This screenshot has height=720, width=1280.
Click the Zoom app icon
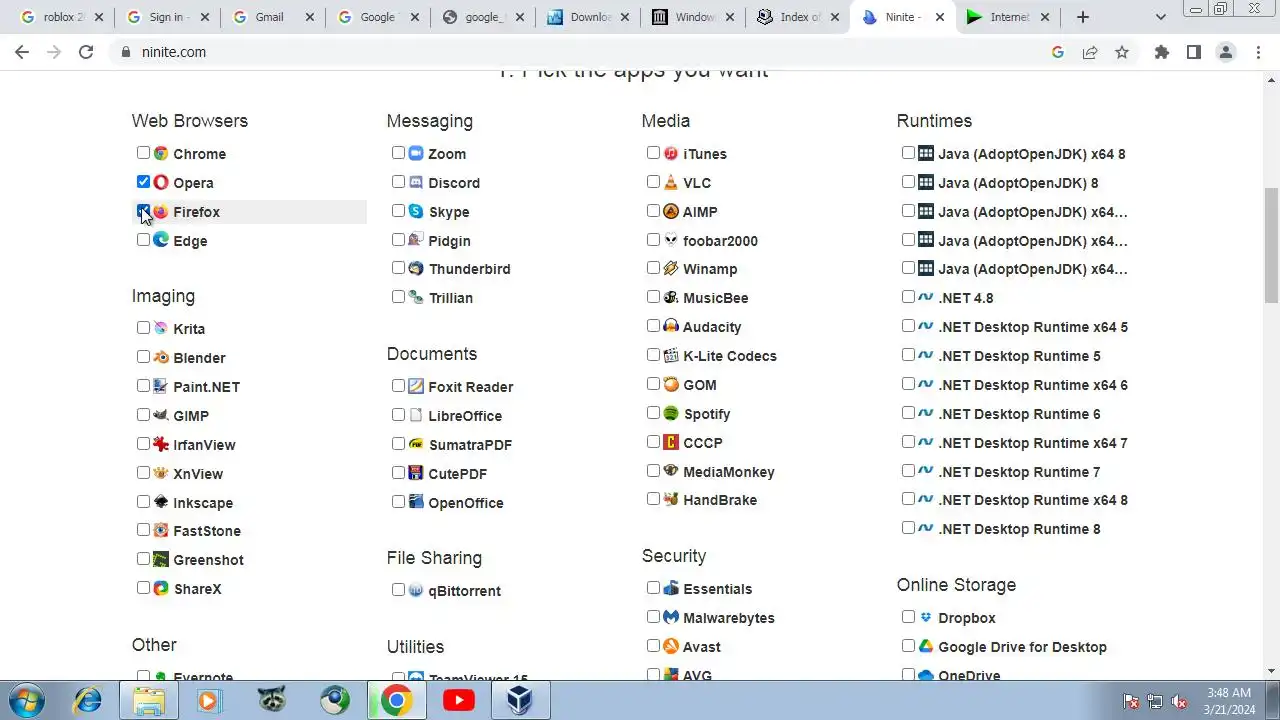point(416,153)
